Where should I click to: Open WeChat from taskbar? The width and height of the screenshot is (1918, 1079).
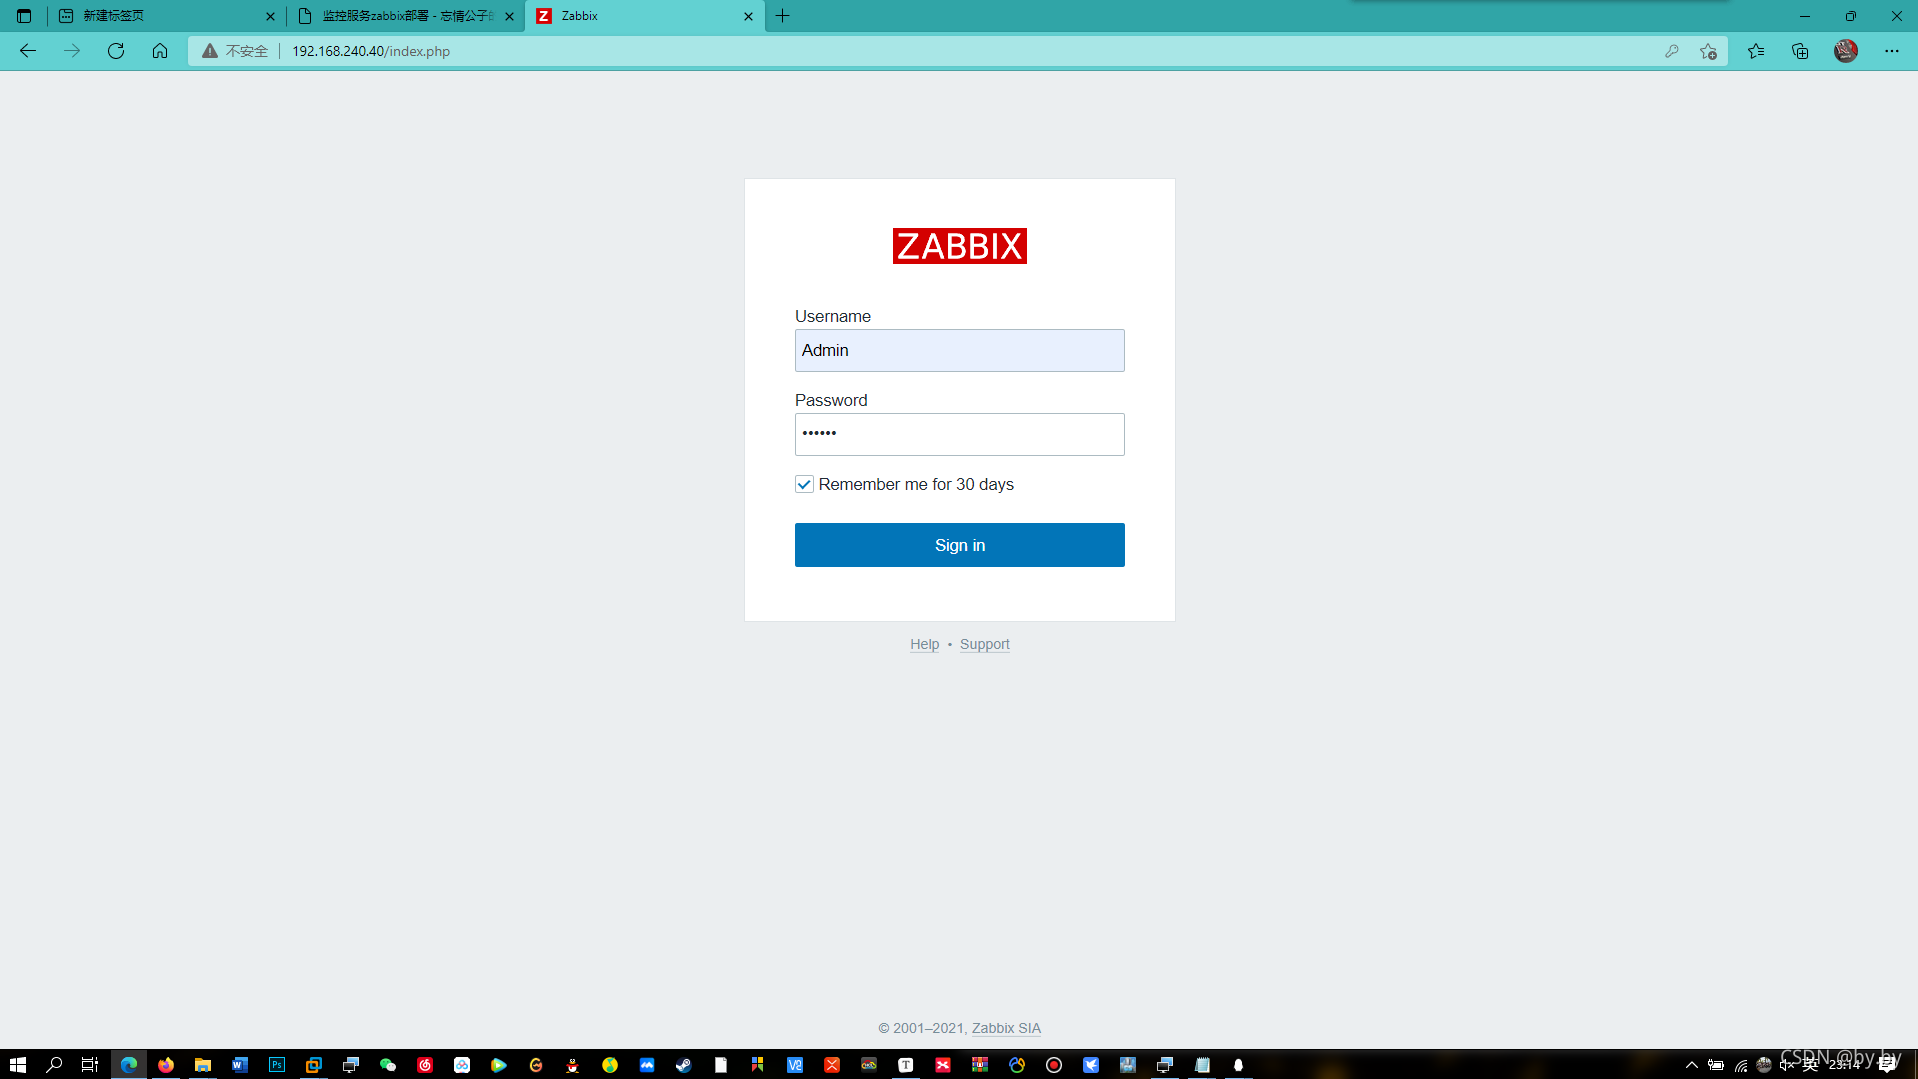[x=388, y=1065]
